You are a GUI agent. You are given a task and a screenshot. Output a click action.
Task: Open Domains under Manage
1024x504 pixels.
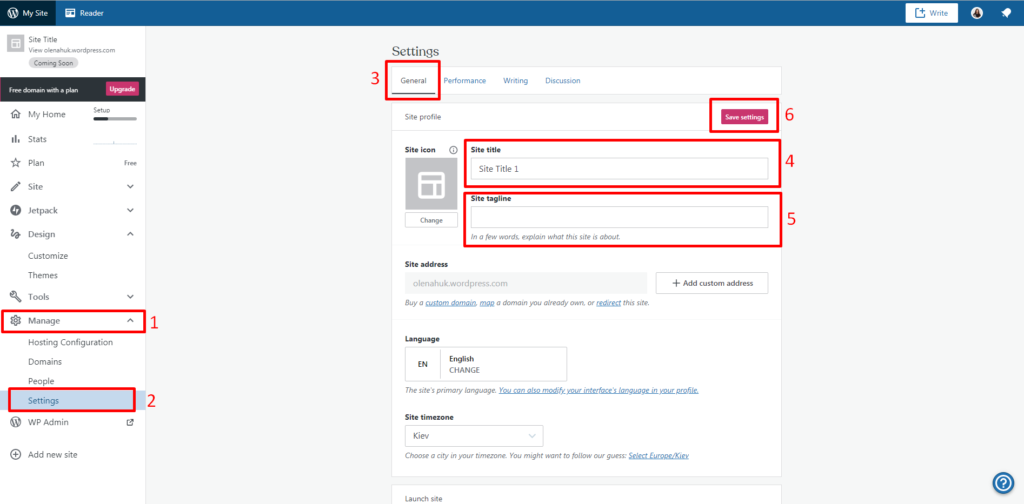[44, 361]
